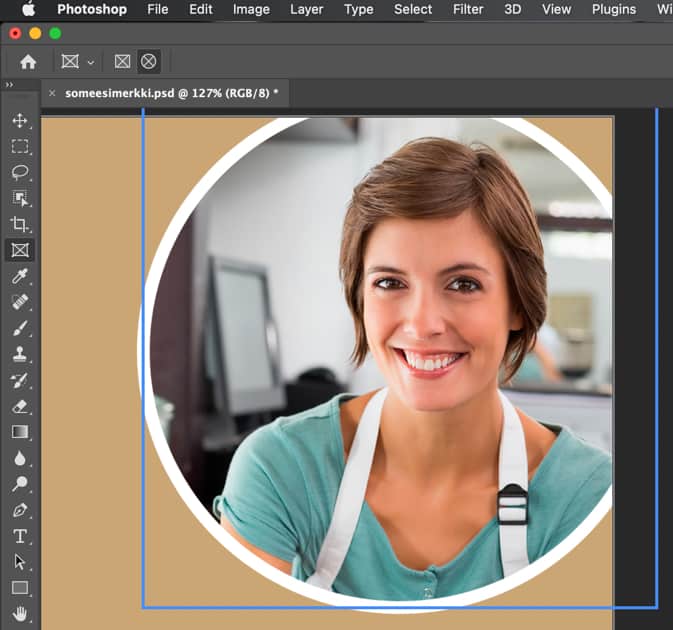The width and height of the screenshot is (673, 630).
Task: Select the Gradient tool
Action: (20, 432)
